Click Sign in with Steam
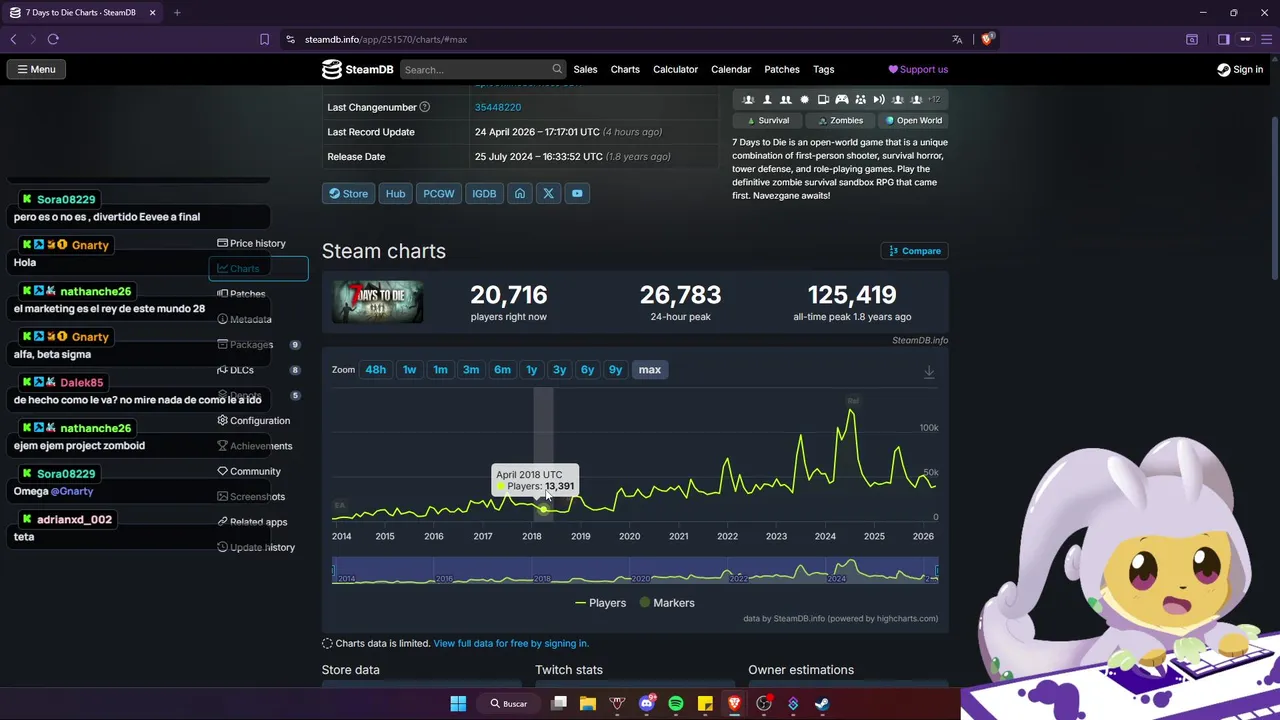 [1240, 69]
